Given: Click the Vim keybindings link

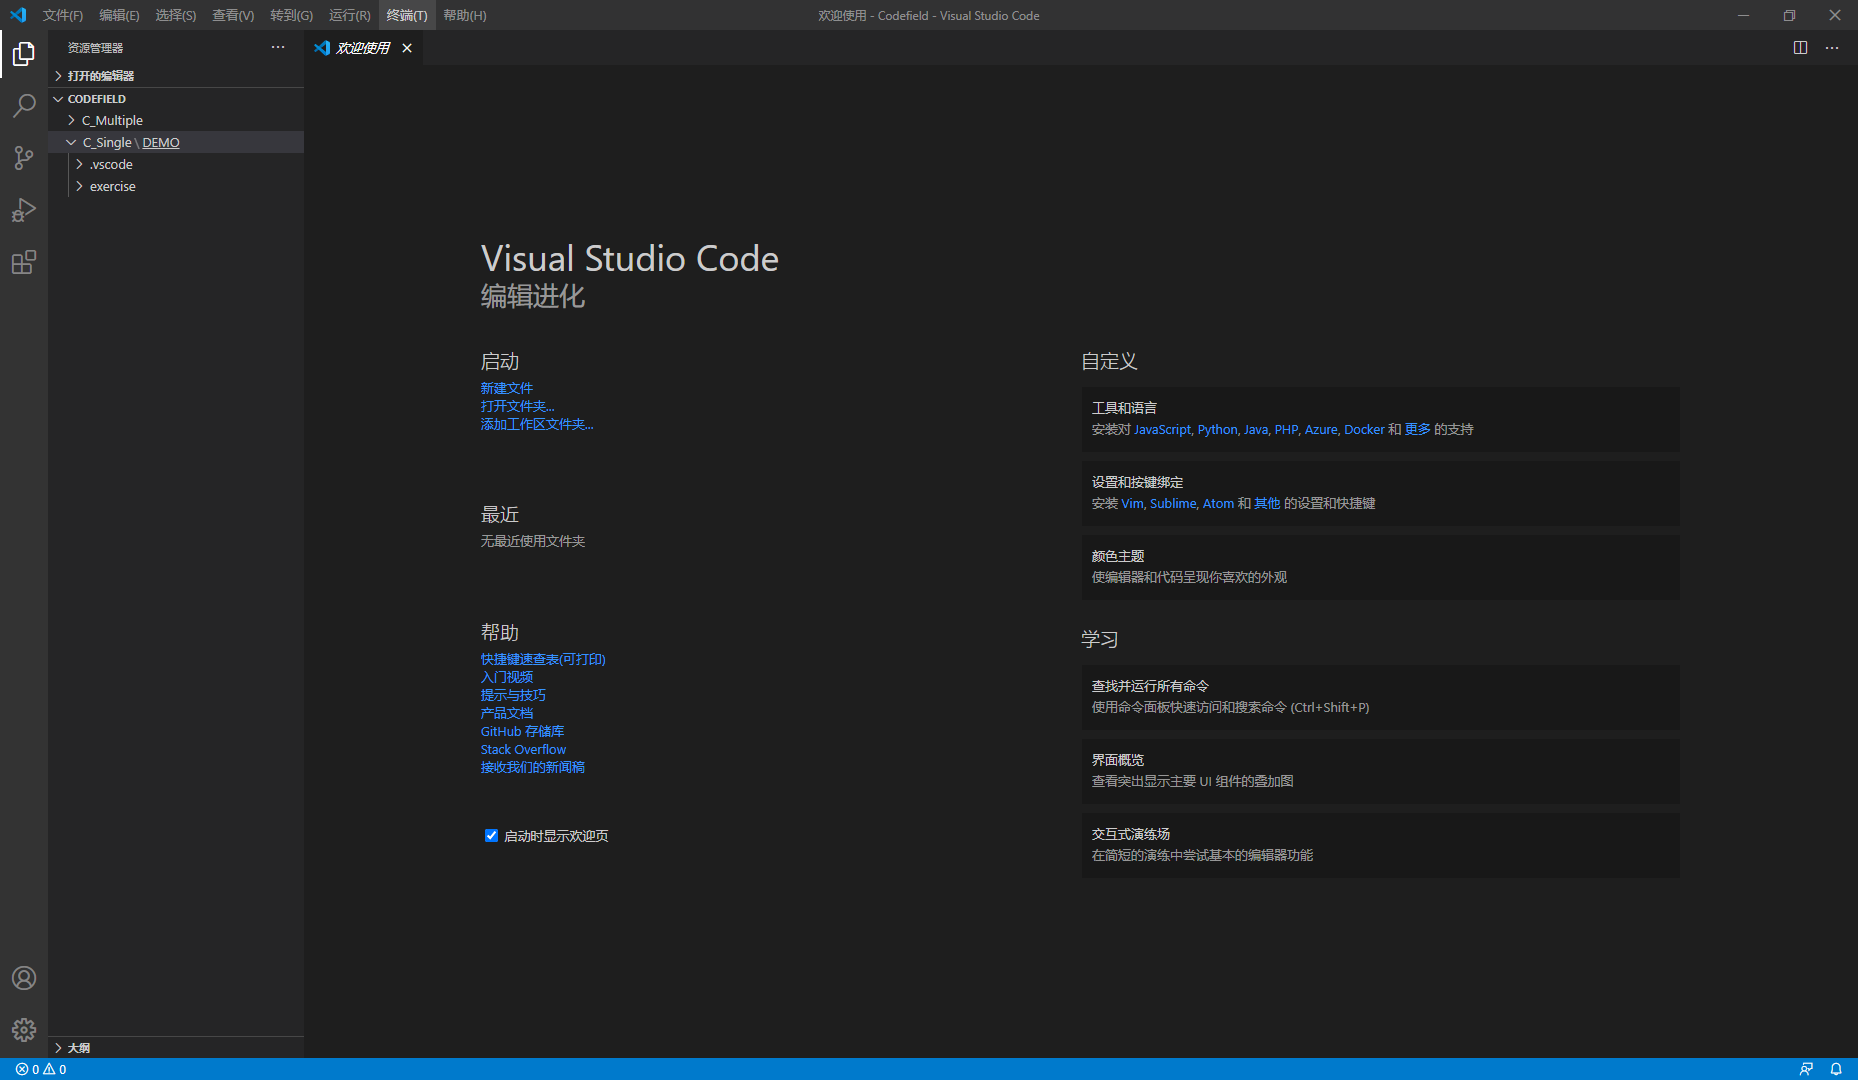Looking at the screenshot, I should coord(1132,503).
